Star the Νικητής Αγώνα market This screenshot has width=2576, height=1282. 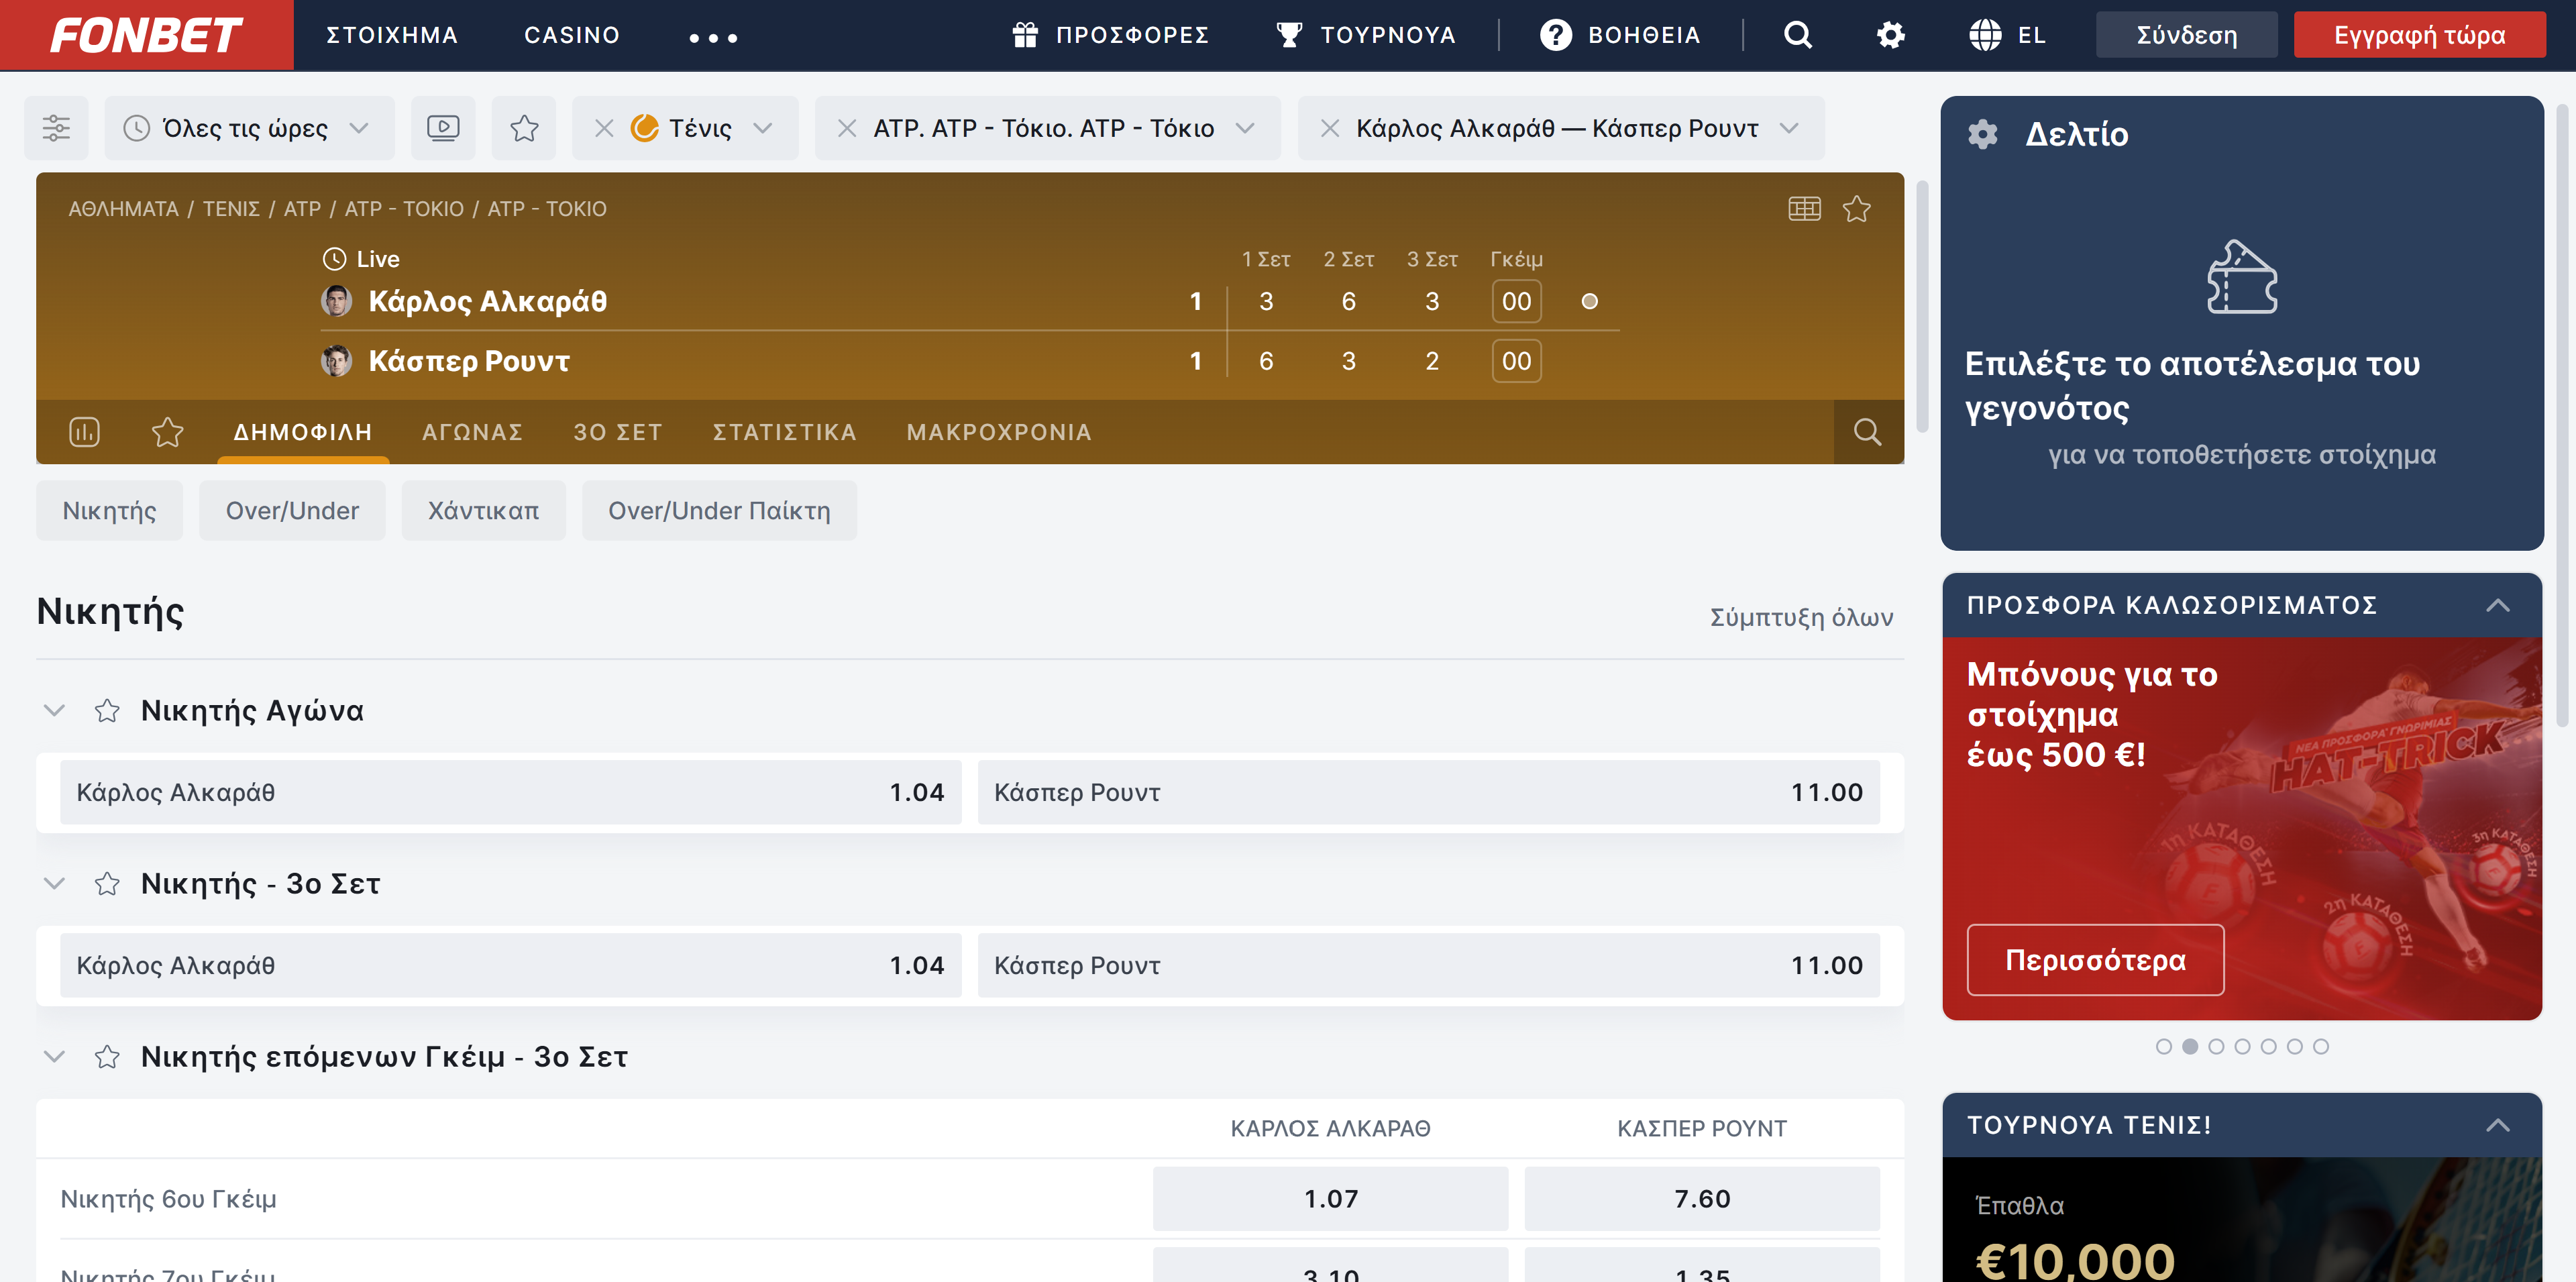[107, 711]
